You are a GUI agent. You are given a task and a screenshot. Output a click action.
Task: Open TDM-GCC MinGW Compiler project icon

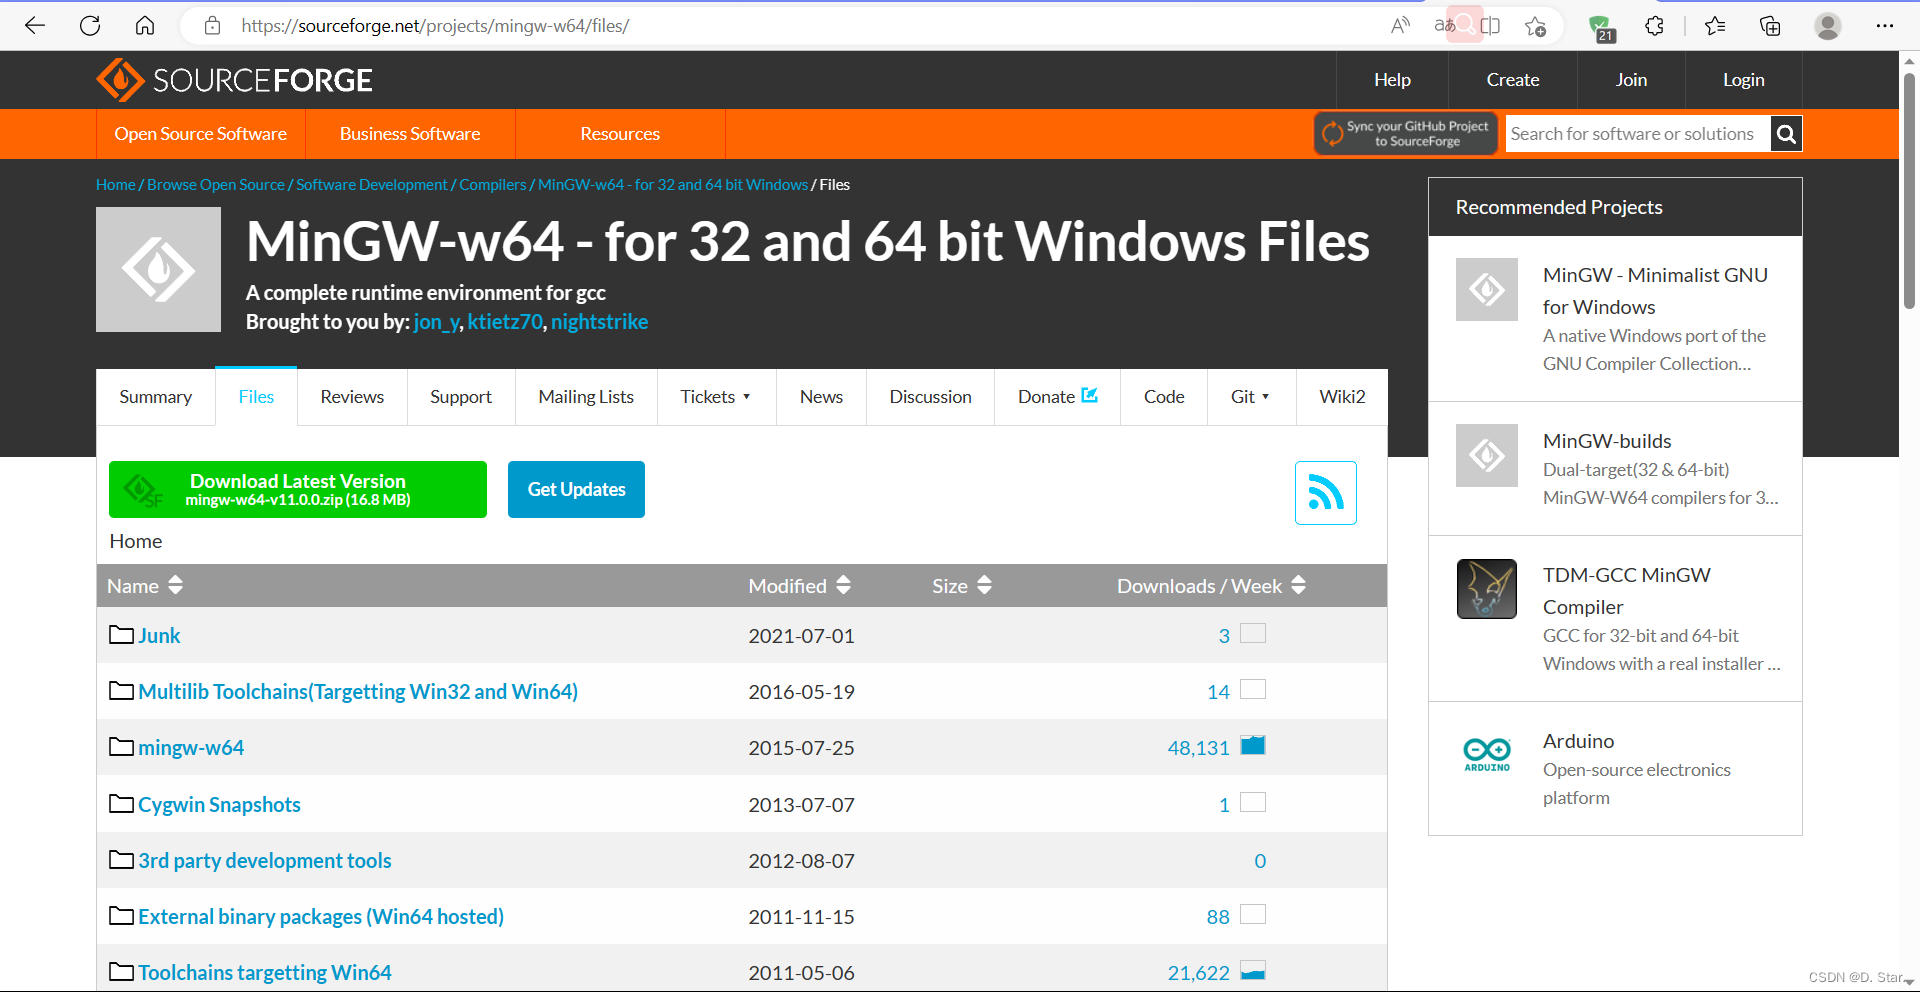[1487, 589]
